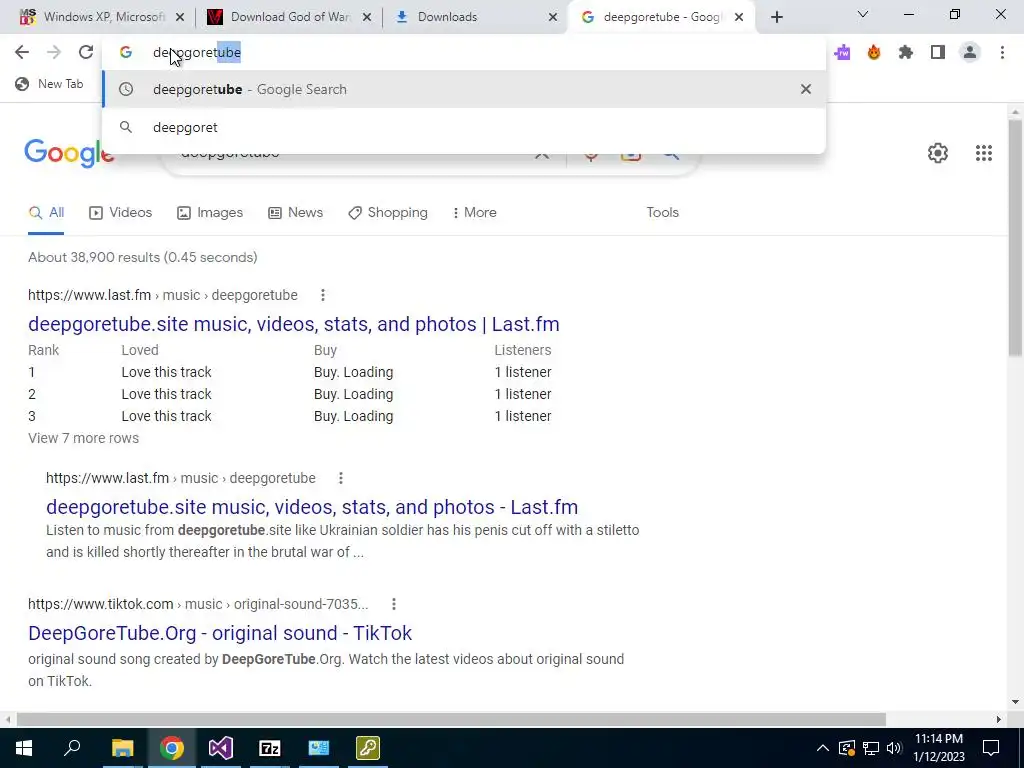The width and height of the screenshot is (1024, 768).
Task: Open options for indented last.fm result
Action: [x=340, y=478]
